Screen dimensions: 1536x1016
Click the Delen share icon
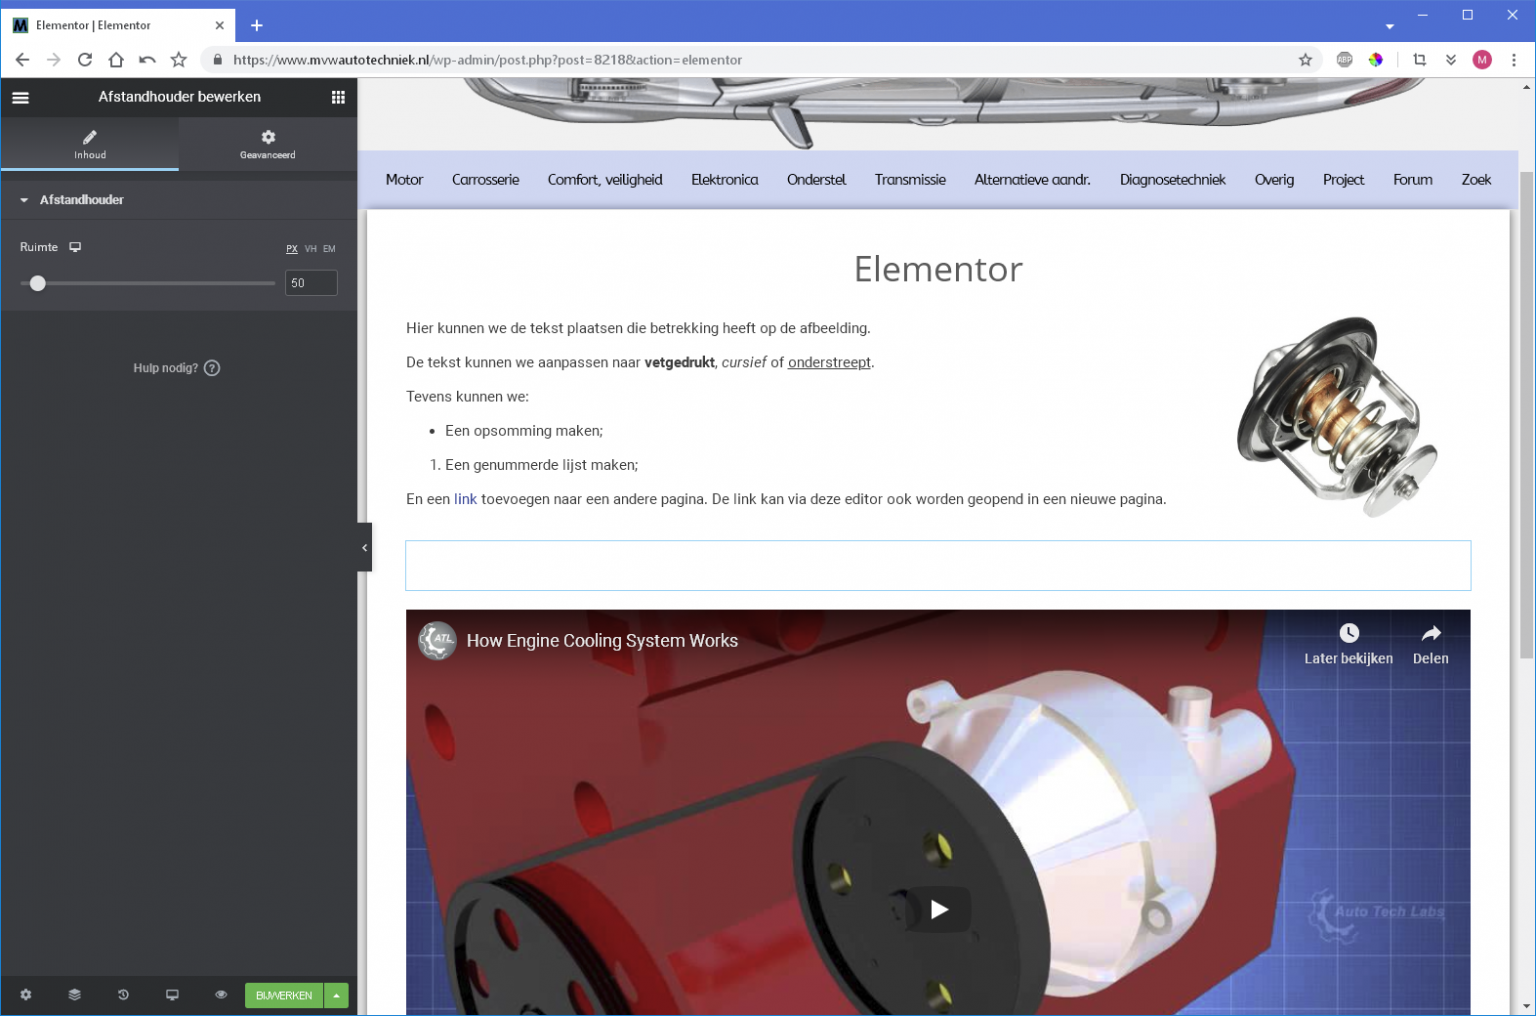click(x=1431, y=633)
